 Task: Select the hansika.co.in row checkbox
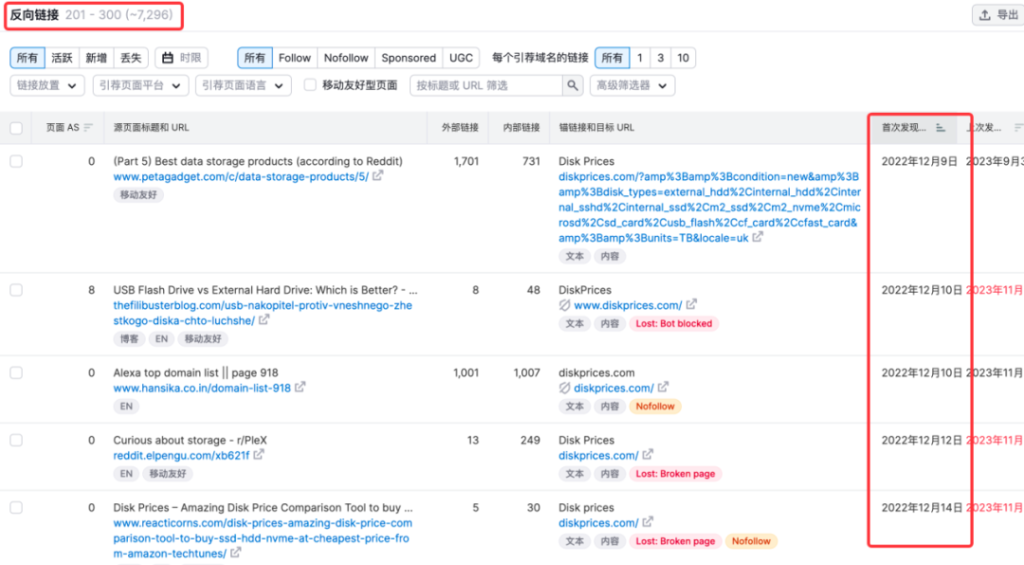click(x=16, y=373)
